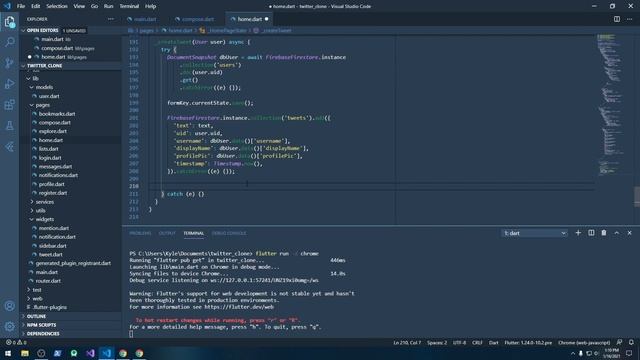
Task: Open notifications bell in status bar
Action: pos(631,342)
